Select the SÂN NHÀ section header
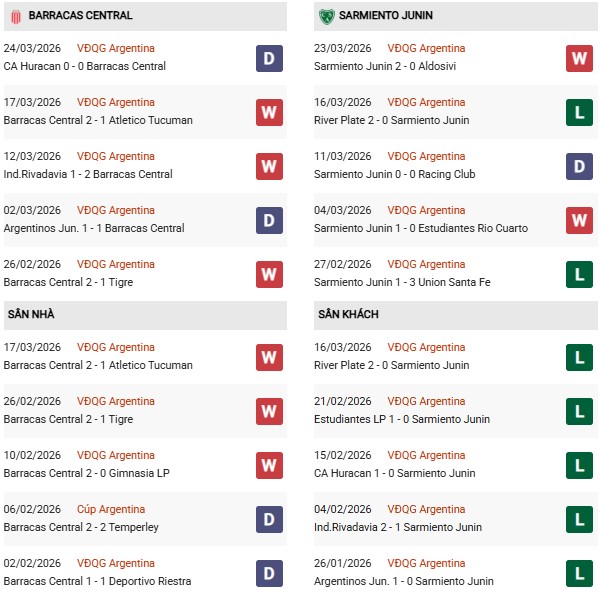This screenshot has width=600, height=594. click(31, 315)
